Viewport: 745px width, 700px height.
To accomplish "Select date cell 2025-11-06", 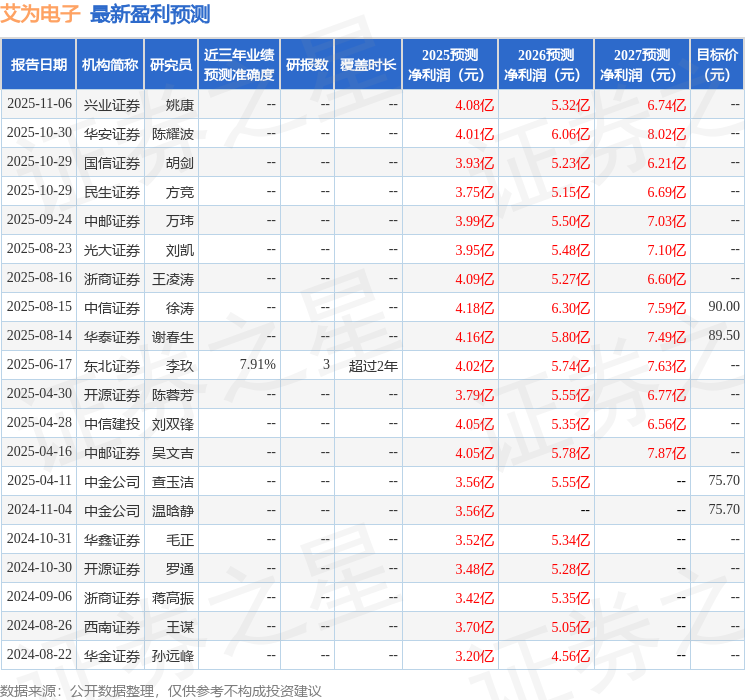I will (x=39, y=104).
